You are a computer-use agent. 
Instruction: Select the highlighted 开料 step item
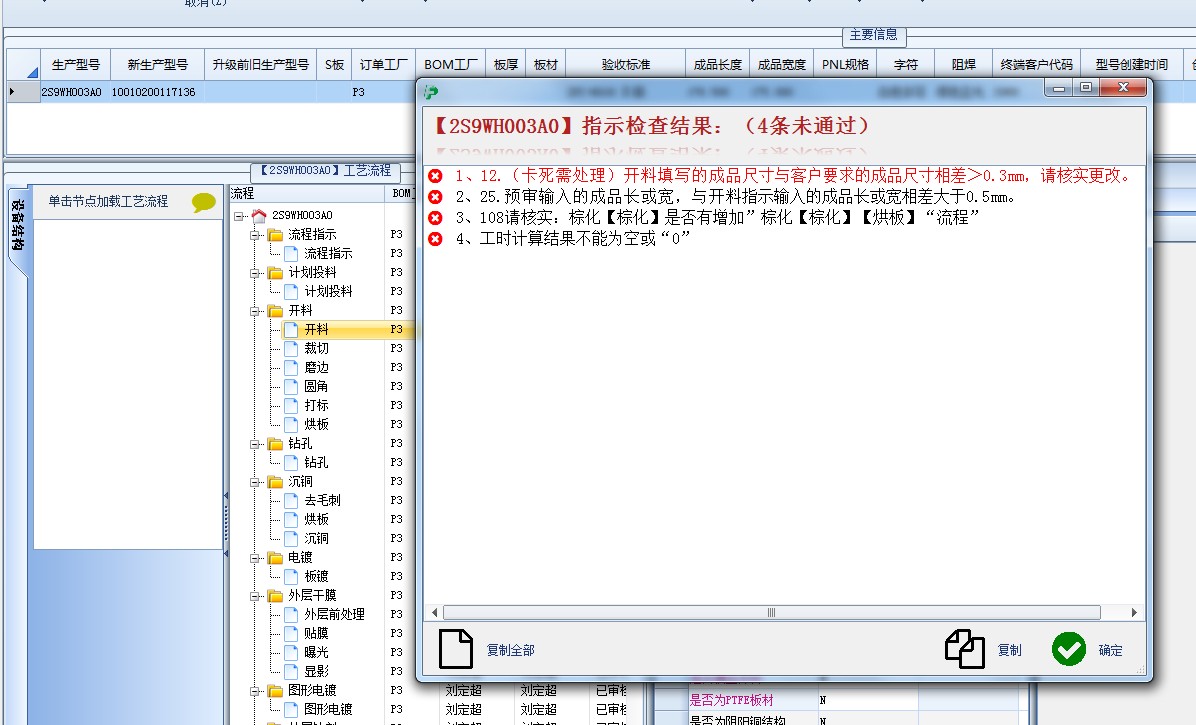coord(316,329)
